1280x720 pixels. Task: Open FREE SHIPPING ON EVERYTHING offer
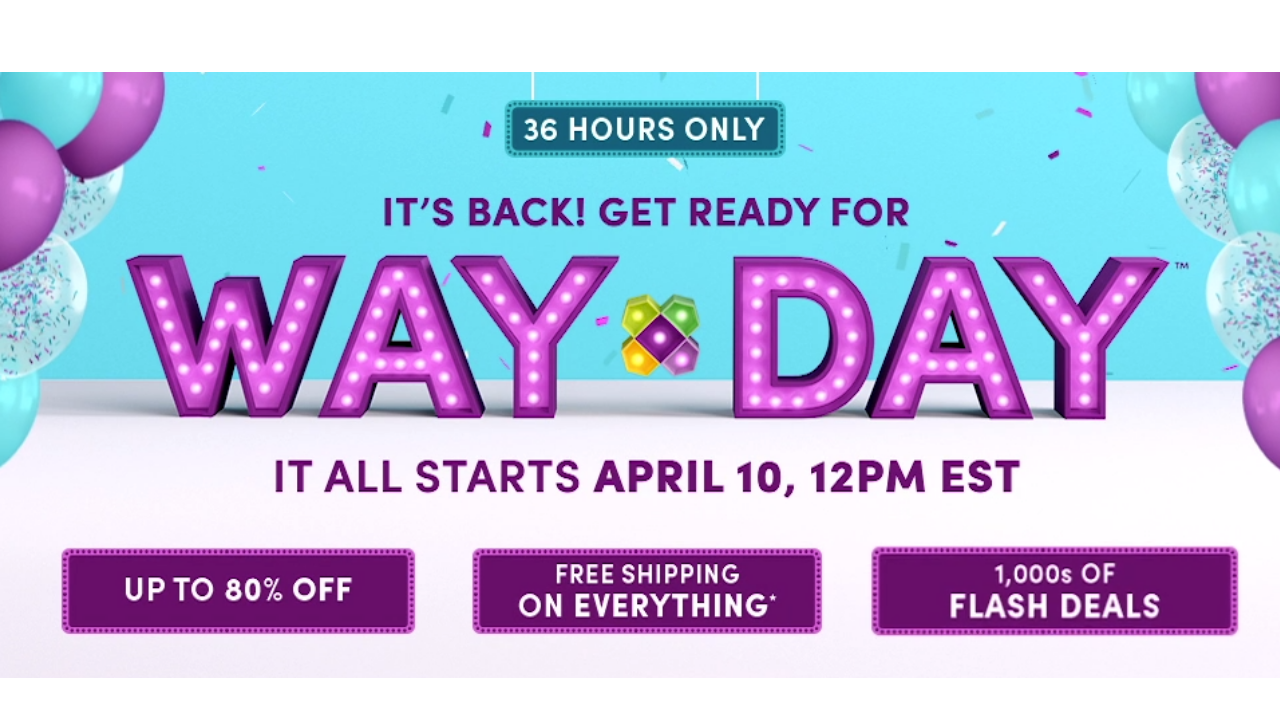647,590
